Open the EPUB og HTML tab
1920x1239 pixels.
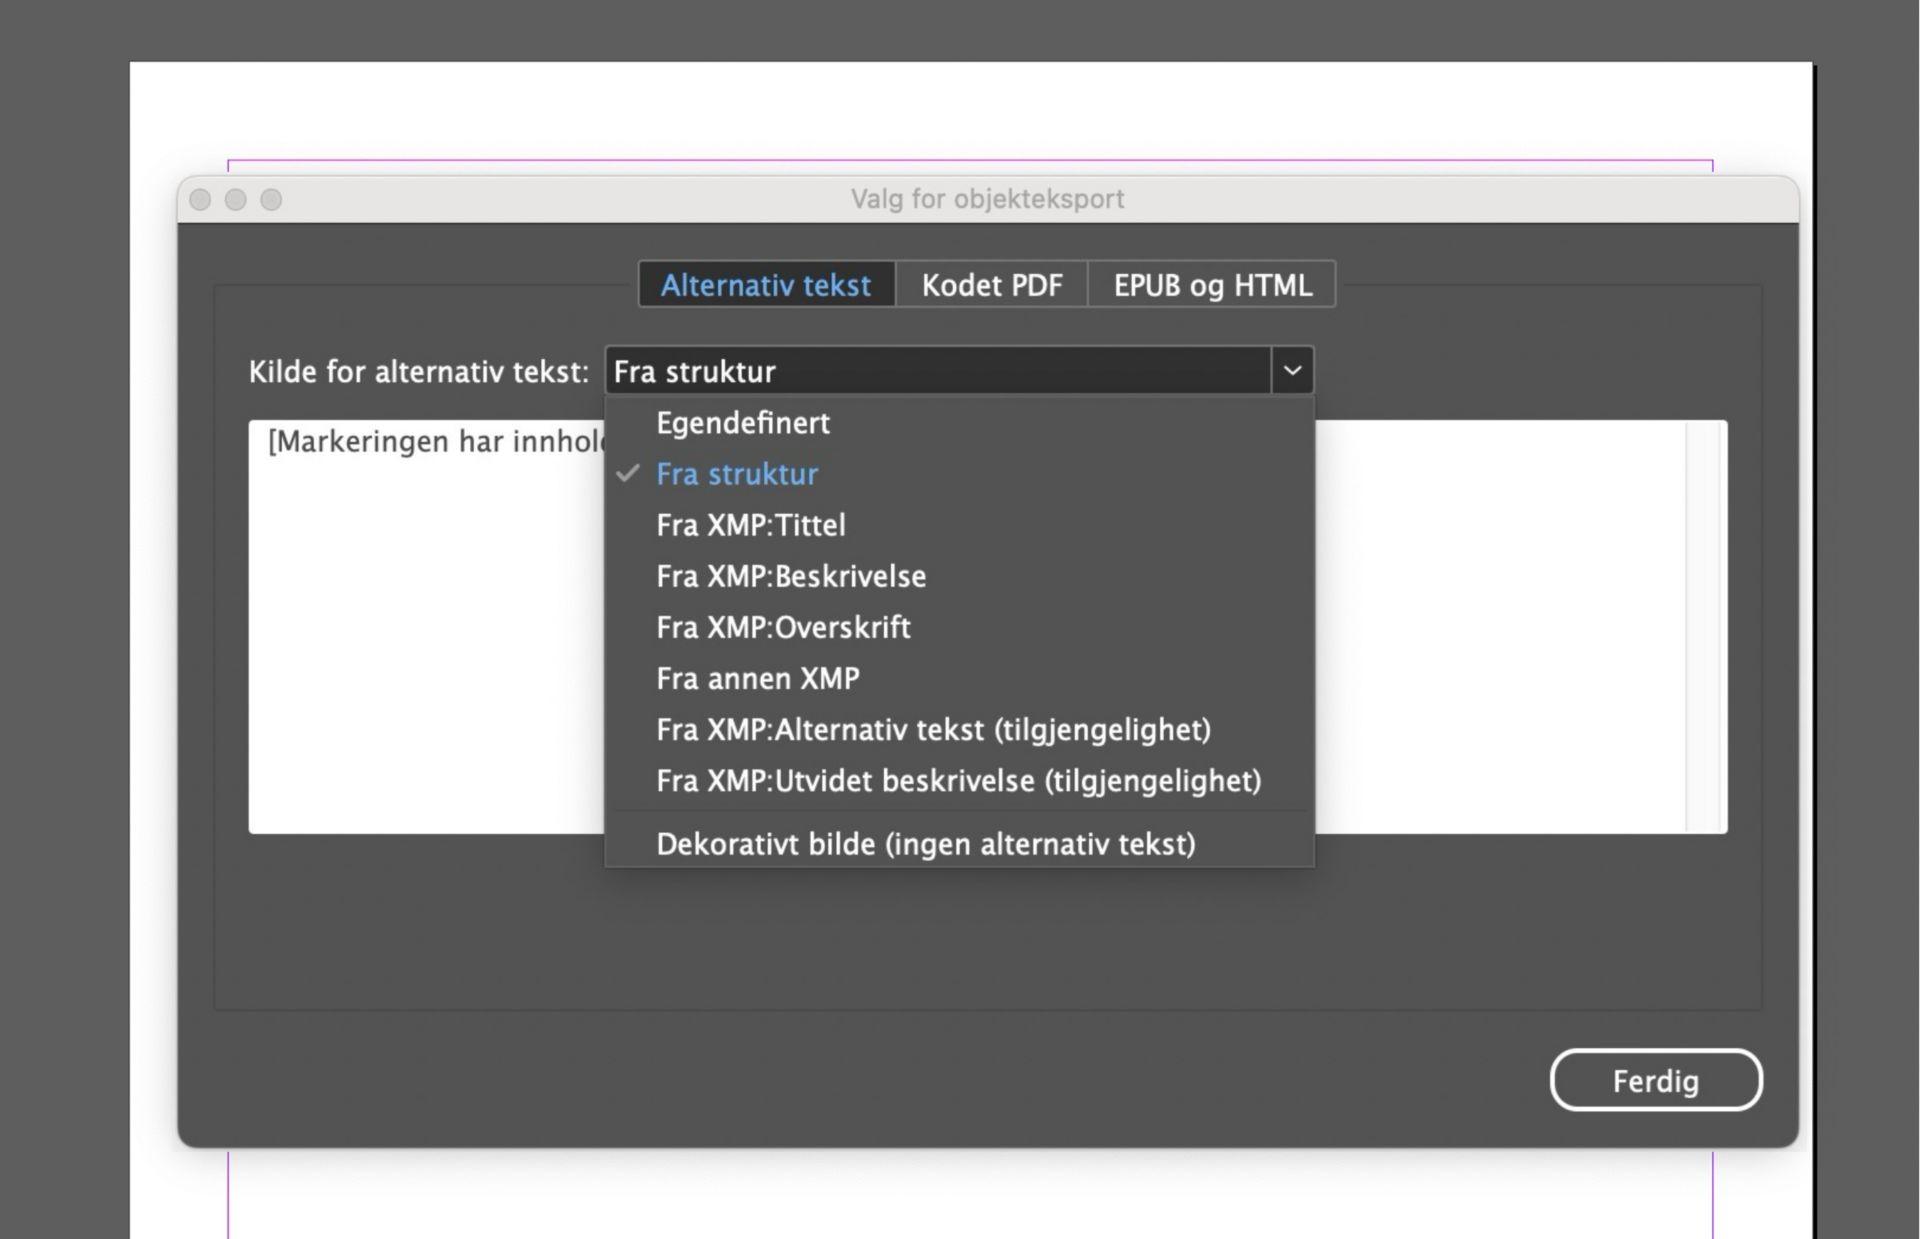(x=1212, y=284)
